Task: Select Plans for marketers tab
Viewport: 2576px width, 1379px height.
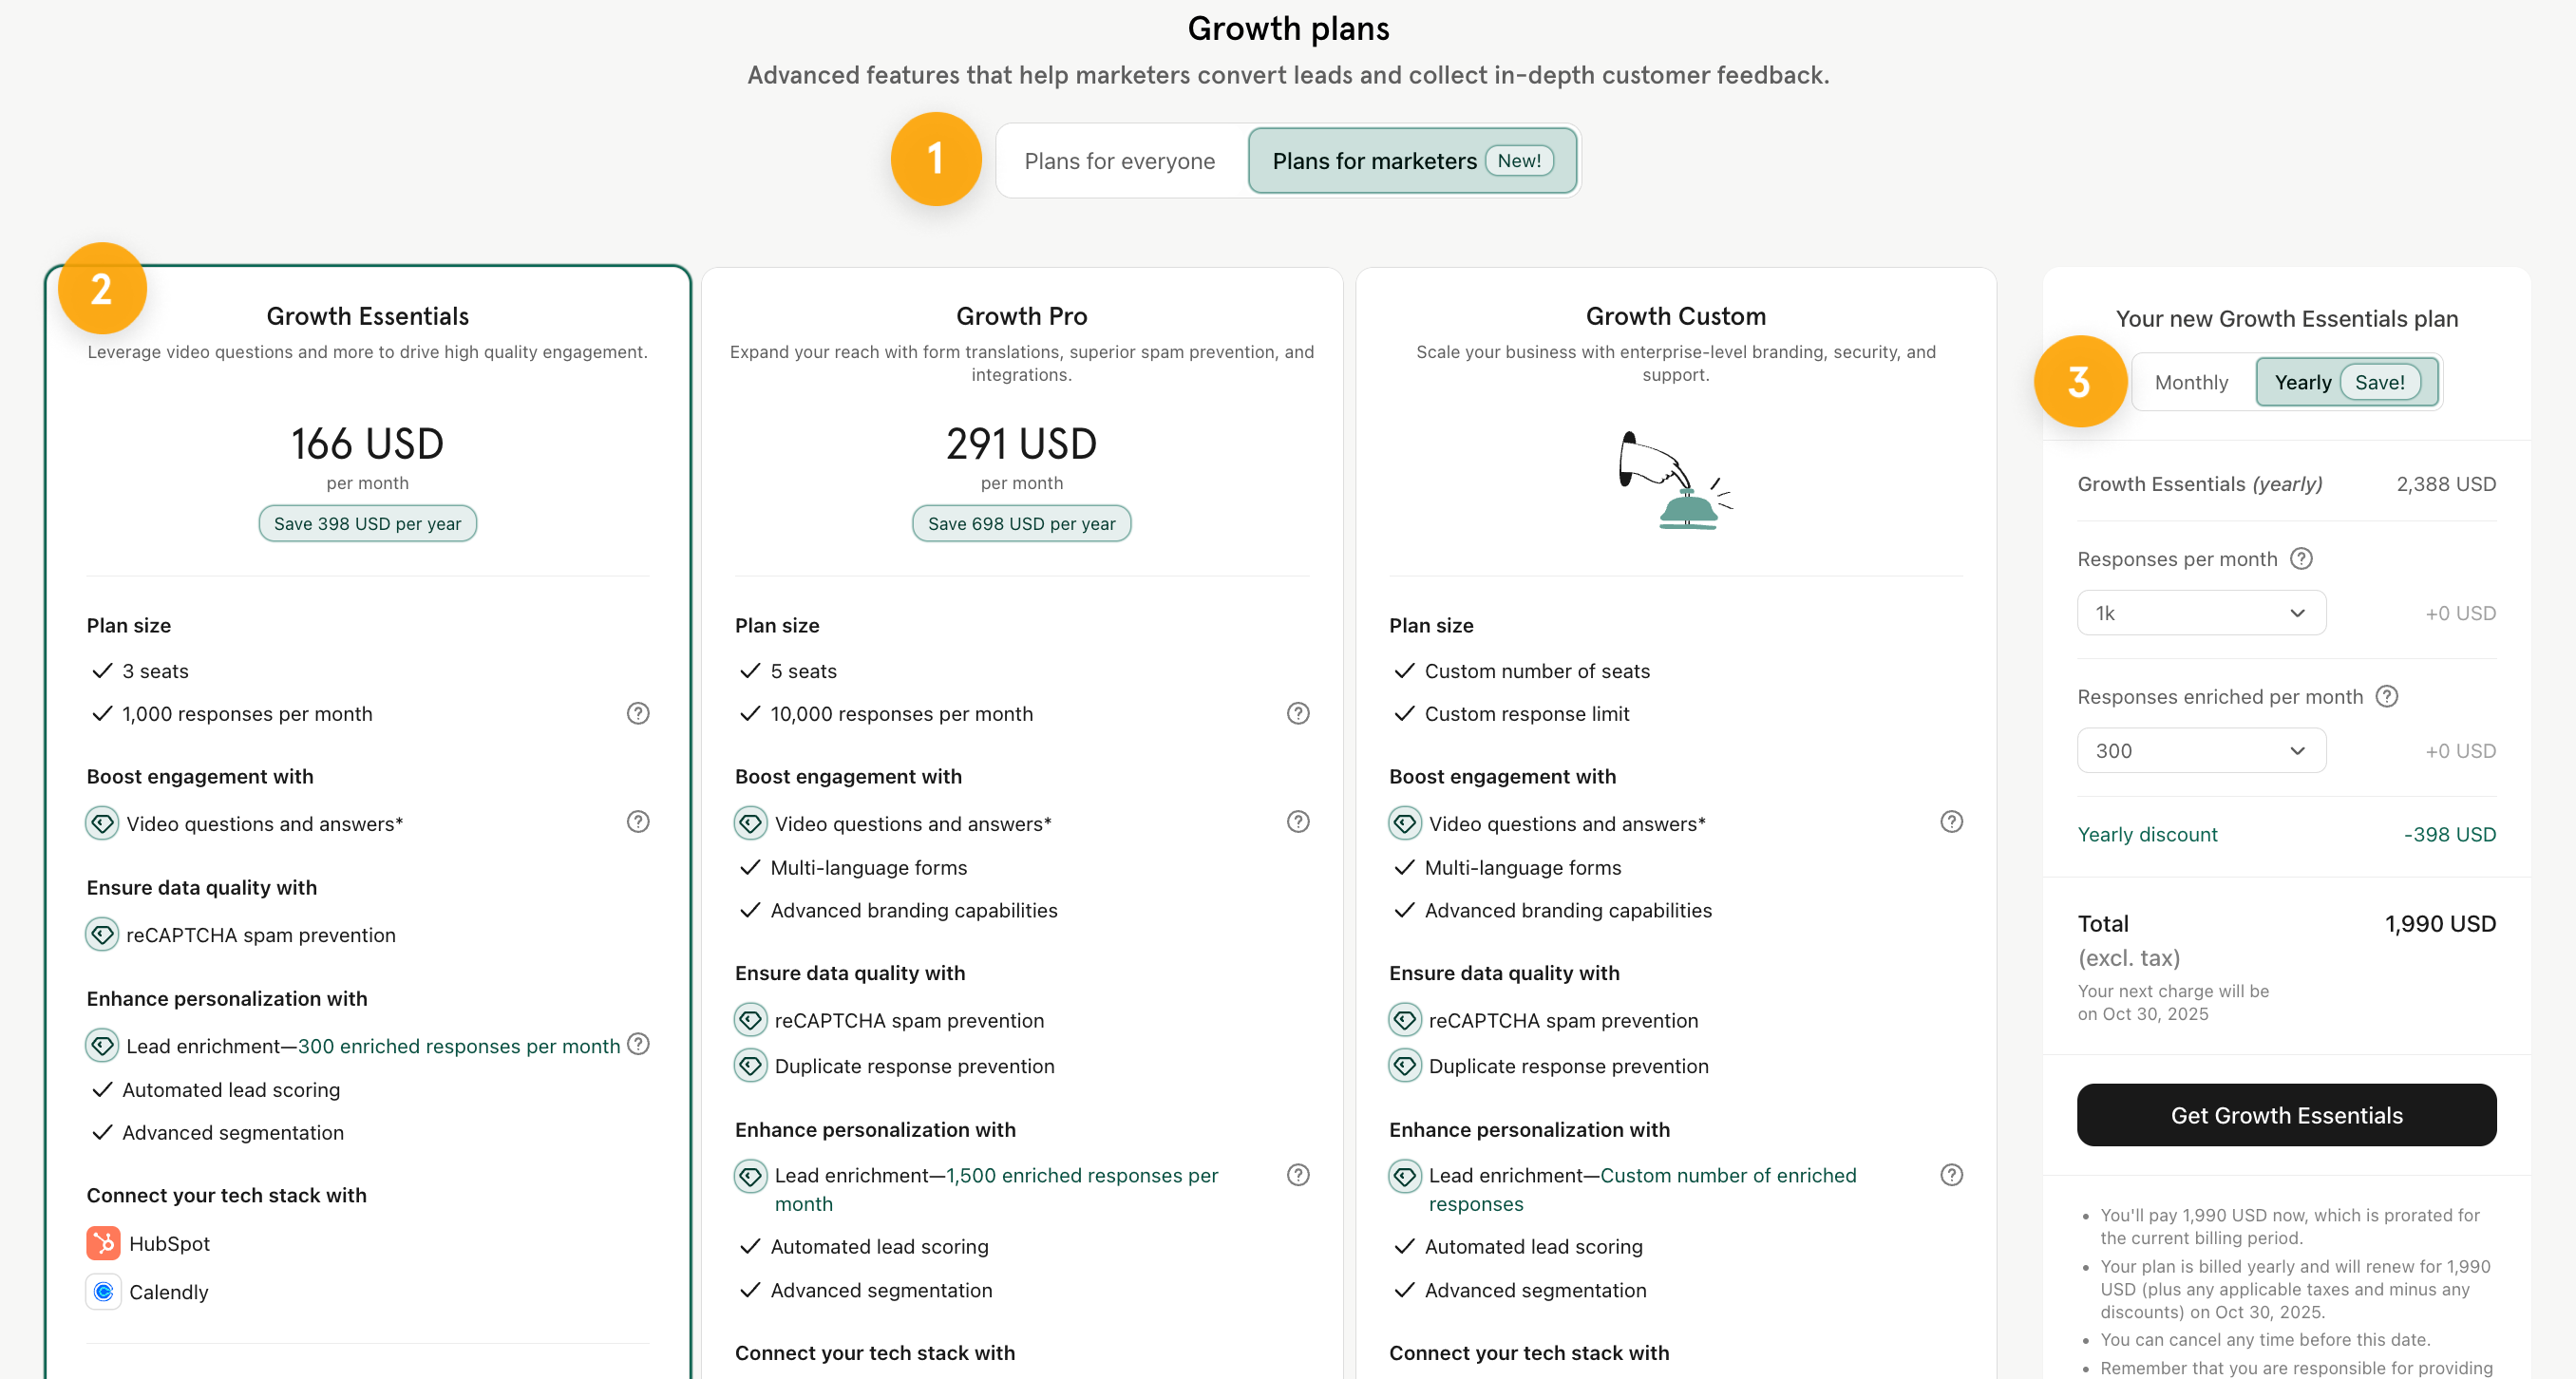Action: [1412, 161]
